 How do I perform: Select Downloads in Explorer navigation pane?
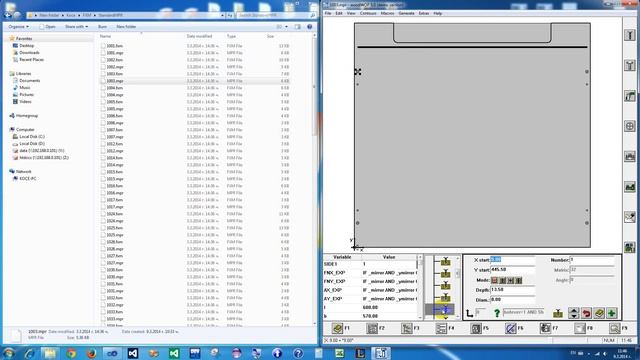tap(29, 53)
